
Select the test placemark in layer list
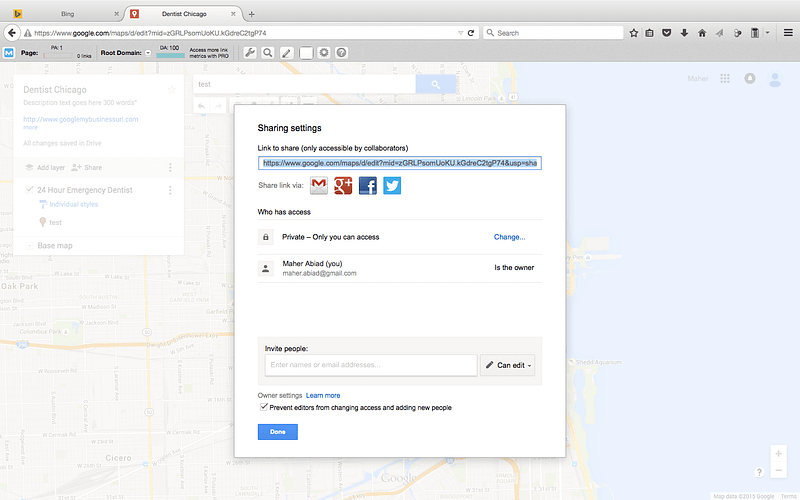(56, 222)
